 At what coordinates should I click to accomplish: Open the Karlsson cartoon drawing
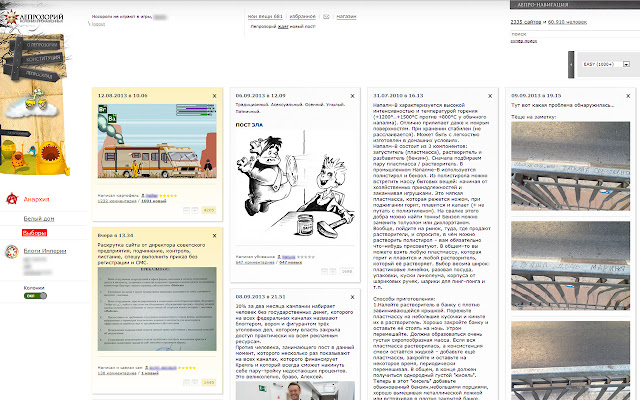(295, 186)
